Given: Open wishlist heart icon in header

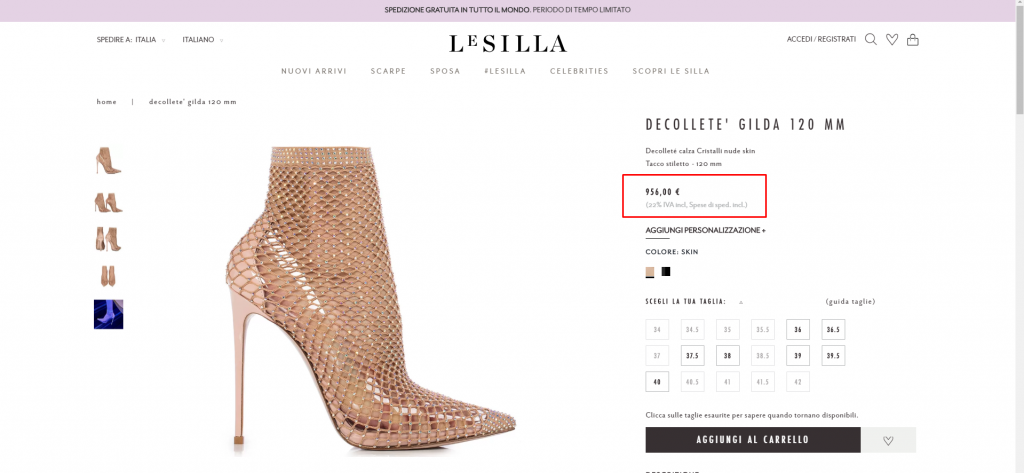Looking at the screenshot, I should tap(892, 40).
